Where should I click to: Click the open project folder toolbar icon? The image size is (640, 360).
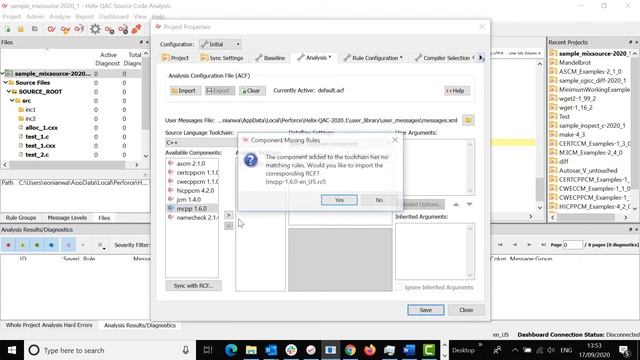[20, 29]
